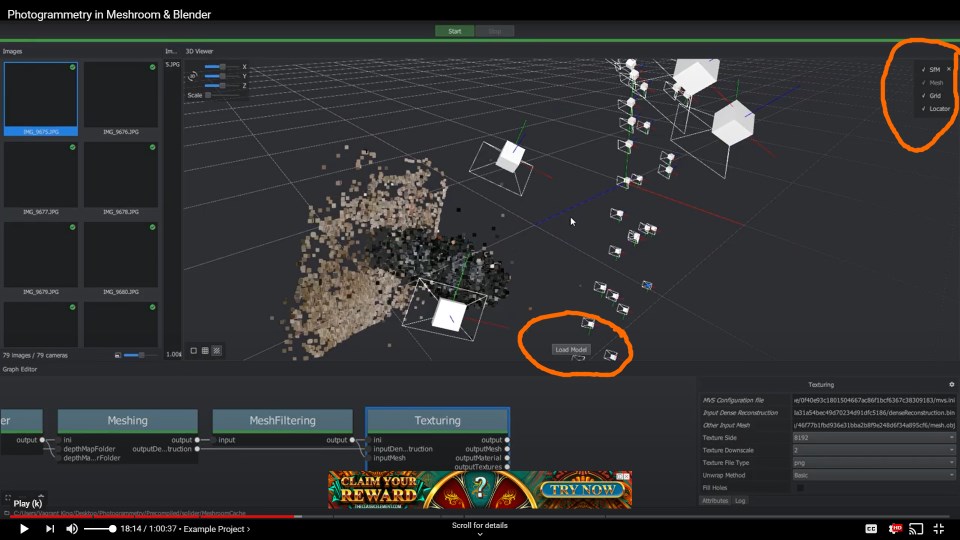Switch to the Log tab

click(x=740, y=501)
